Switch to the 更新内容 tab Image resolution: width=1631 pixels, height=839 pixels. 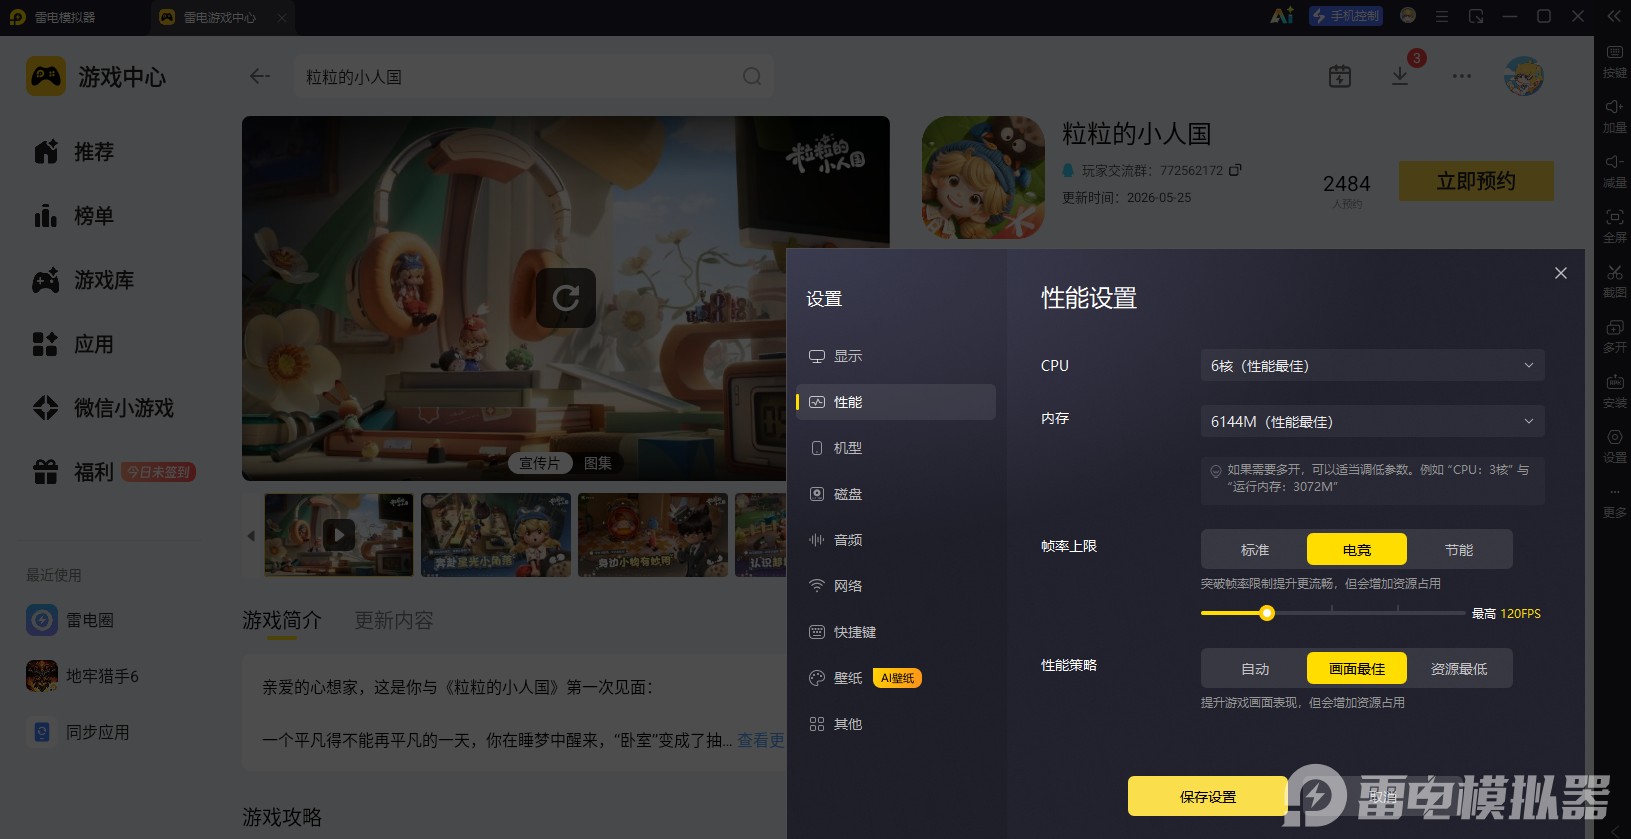coord(394,621)
